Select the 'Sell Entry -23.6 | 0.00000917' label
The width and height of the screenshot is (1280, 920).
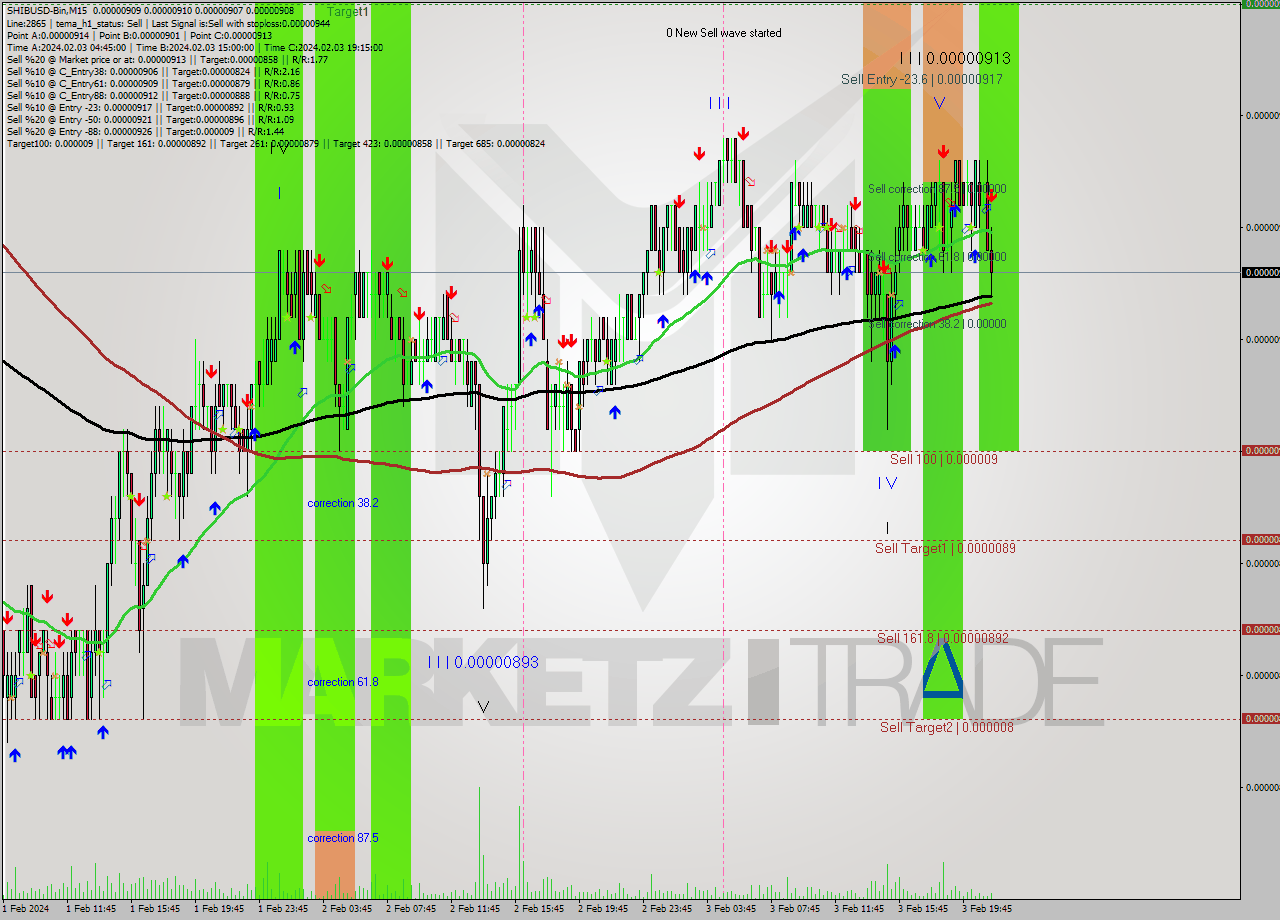tap(922, 79)
